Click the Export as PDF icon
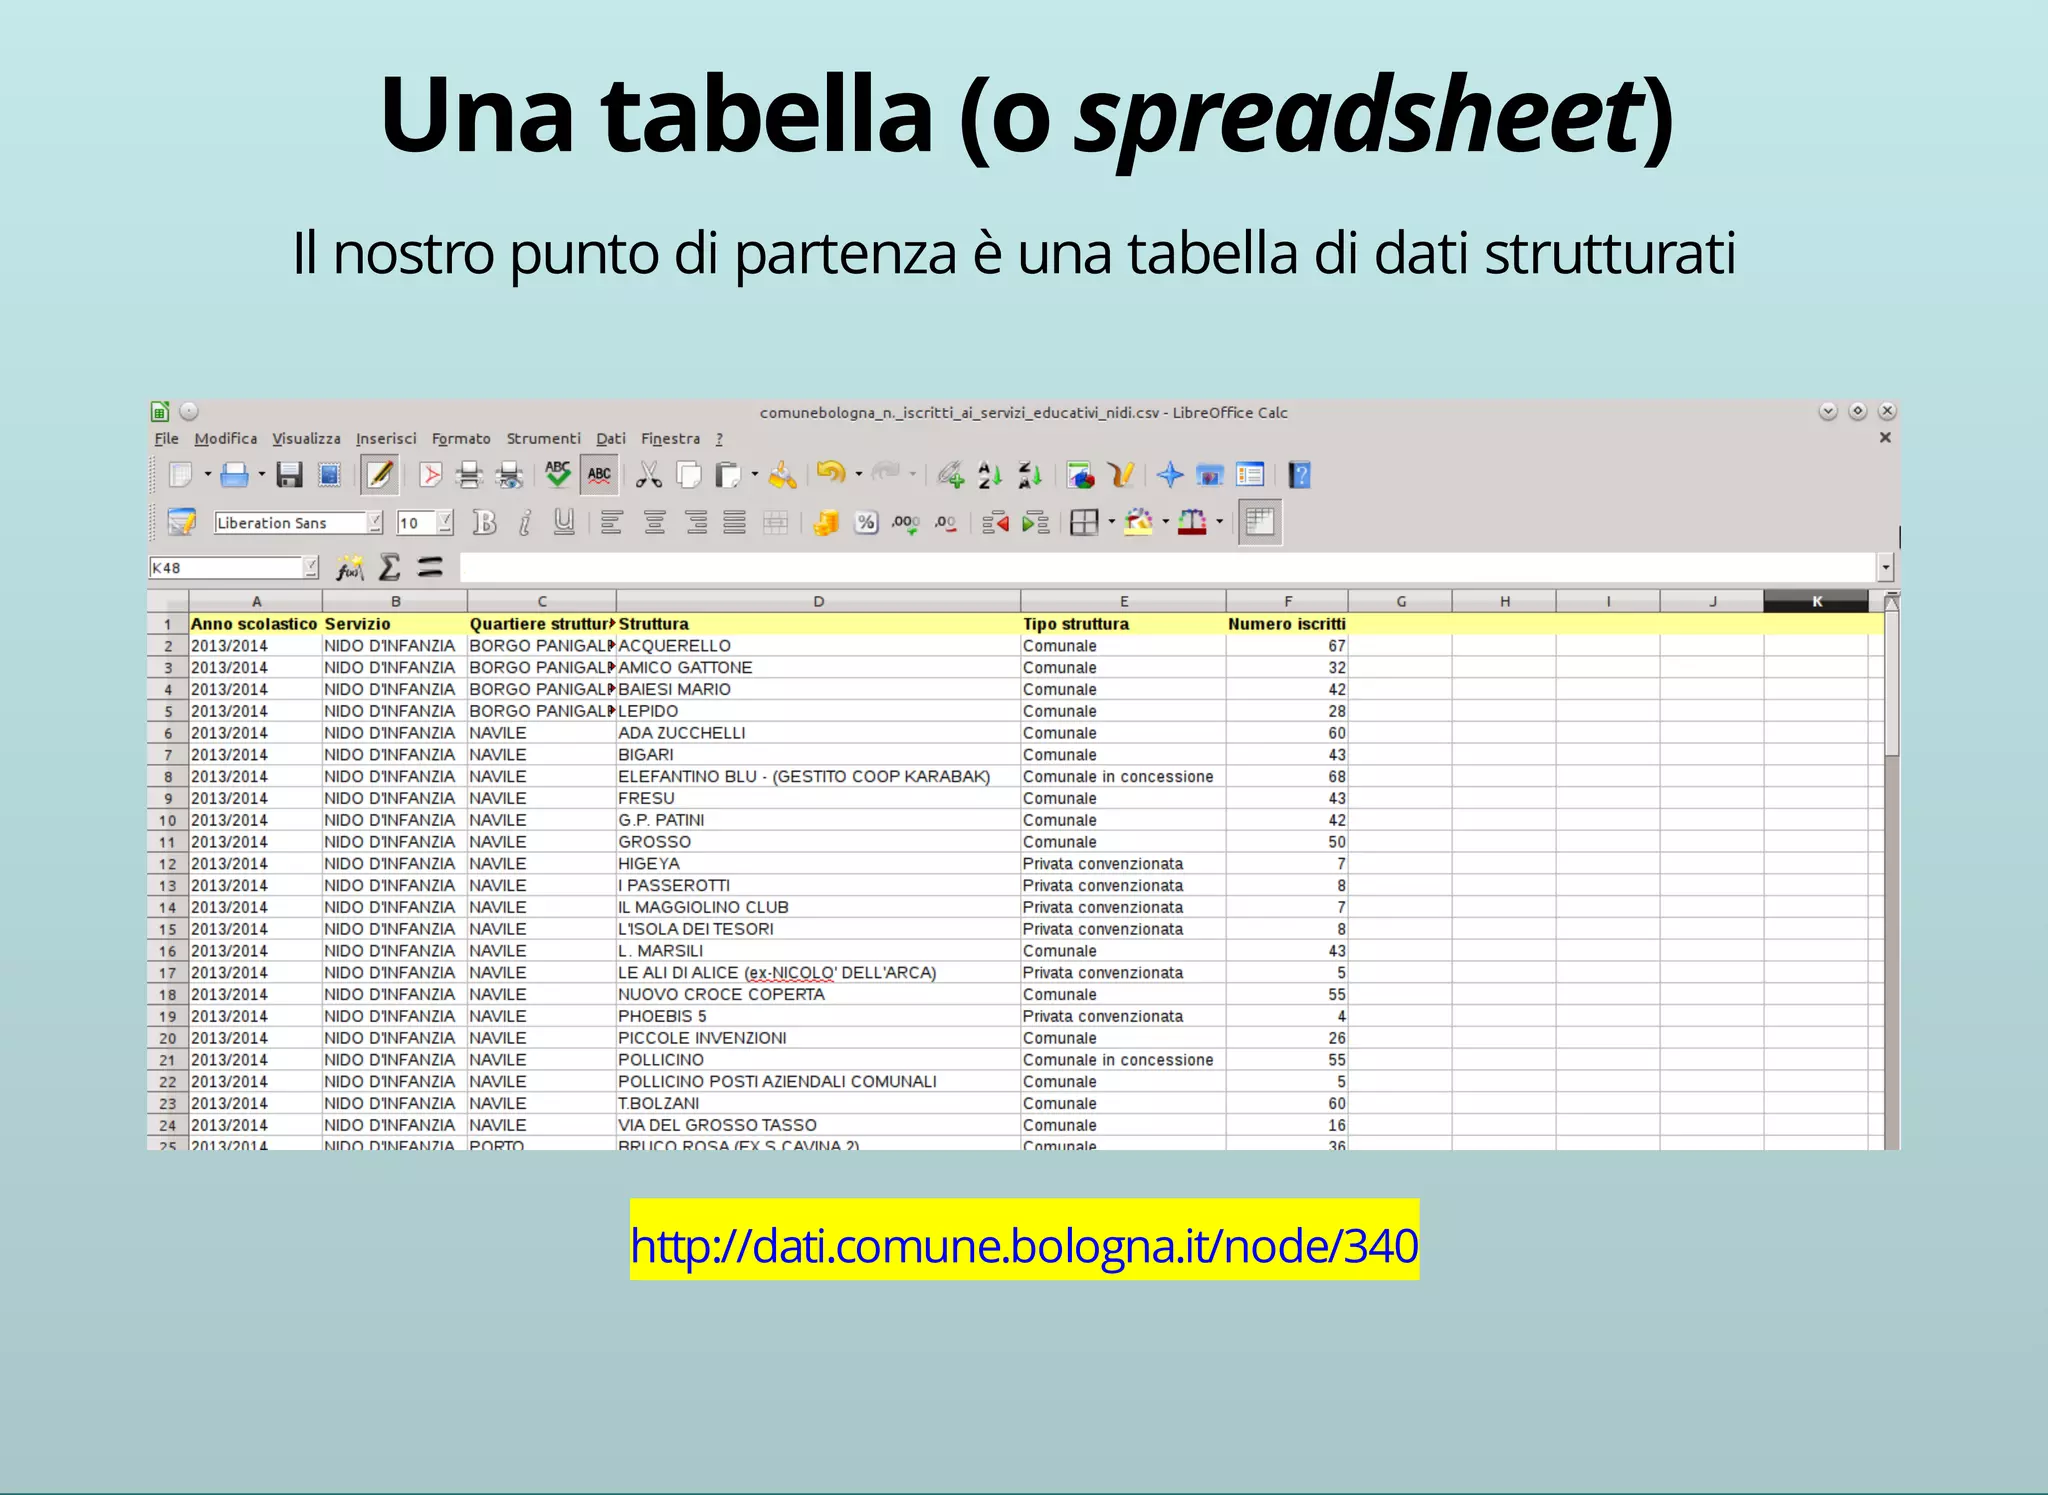 [430, 475]
